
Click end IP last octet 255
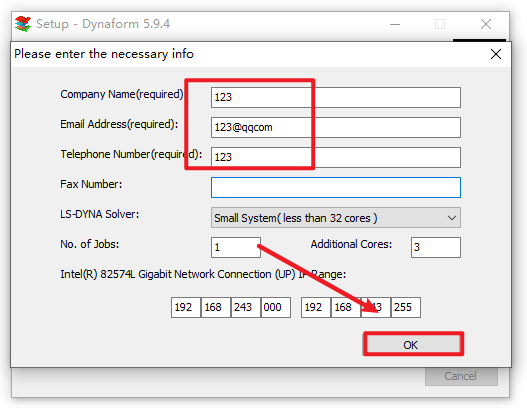[x=406, y=307]
